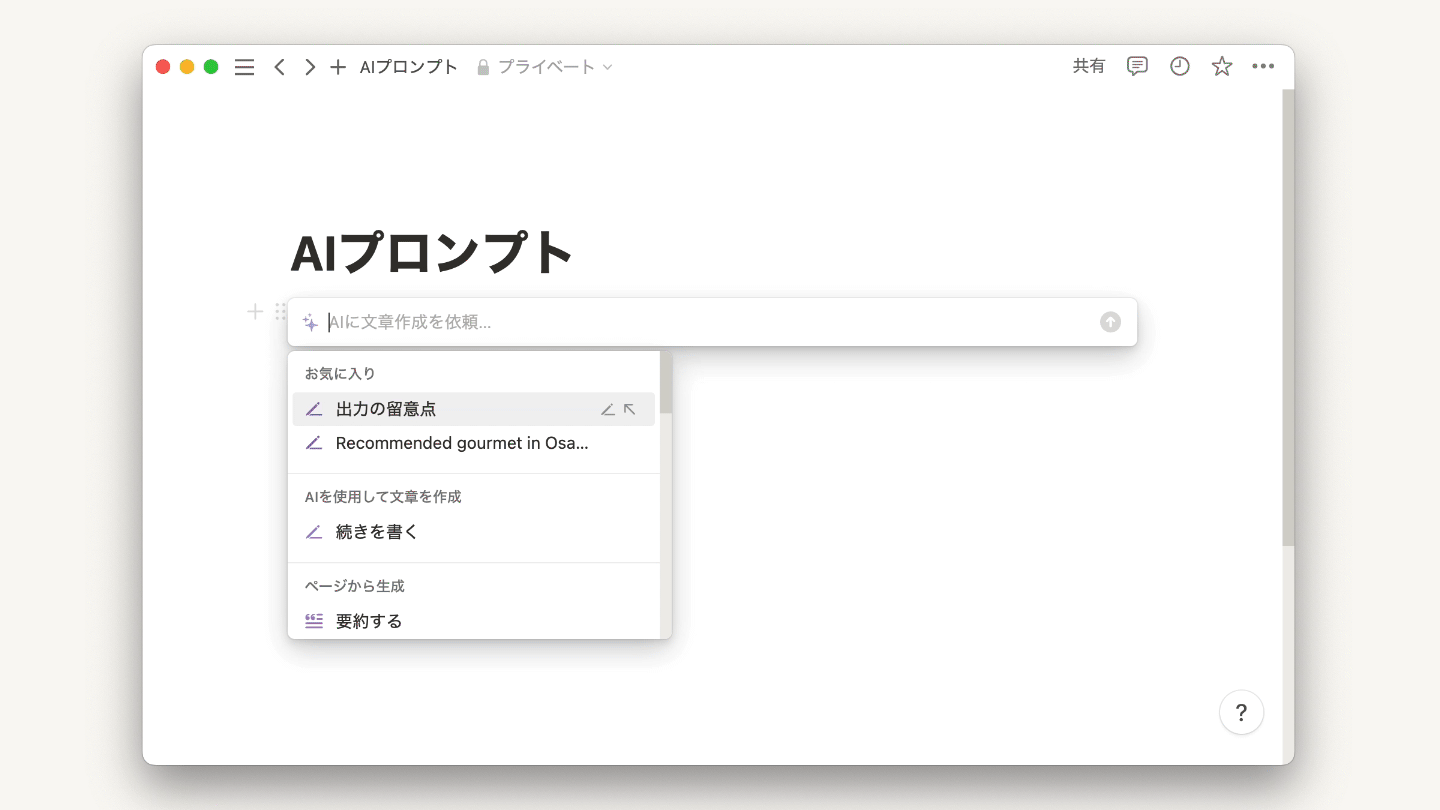Go back with the left arrow
1440x810 pixels.
tap(280, 67)
